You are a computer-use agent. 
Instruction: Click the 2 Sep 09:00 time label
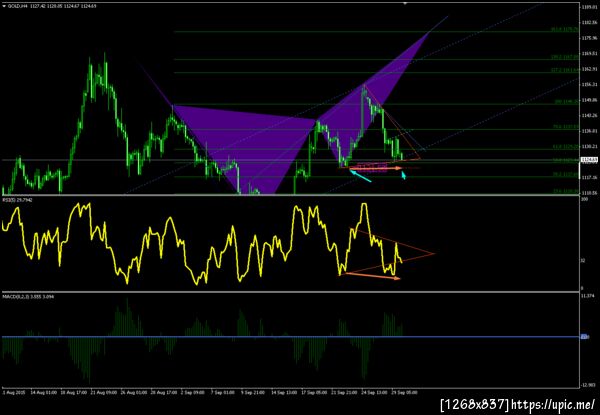(x=194, y=392)
